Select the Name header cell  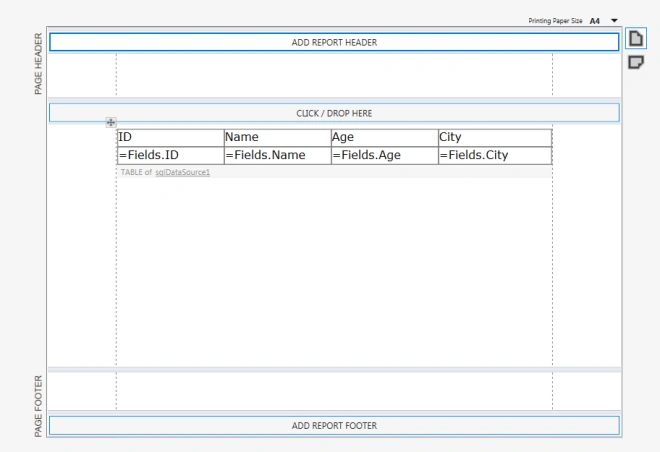click(278, 138)
